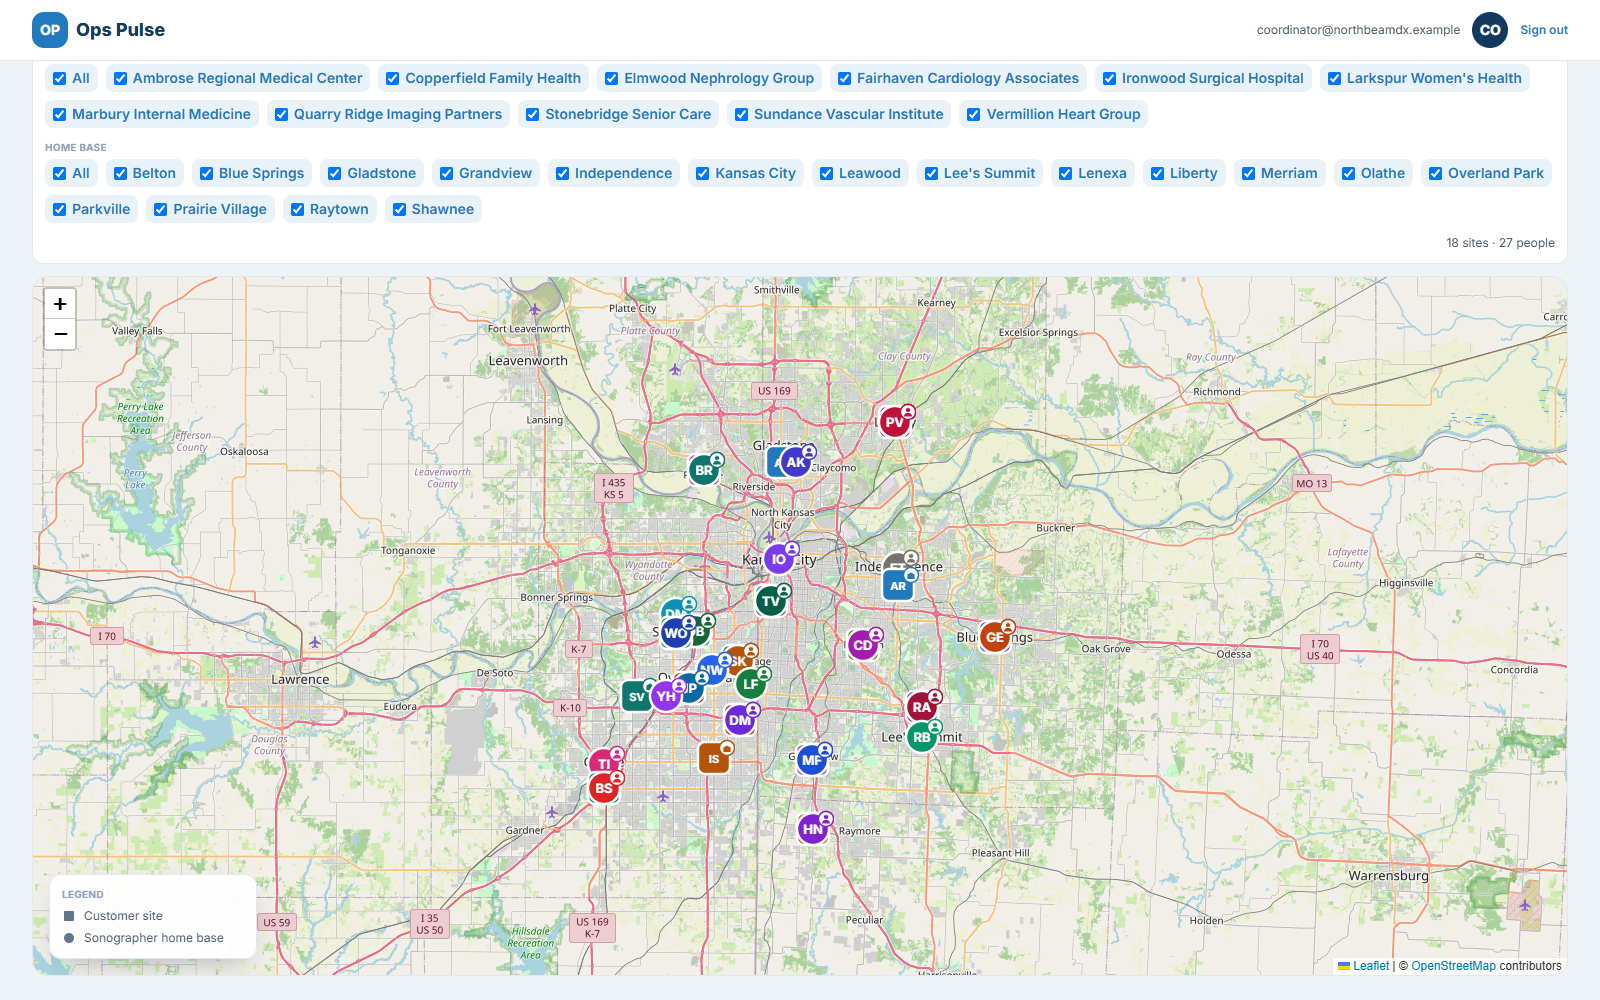Open the CO user avatar
Viewport: 1600px width, 1000px height.
pos(1490,30)
